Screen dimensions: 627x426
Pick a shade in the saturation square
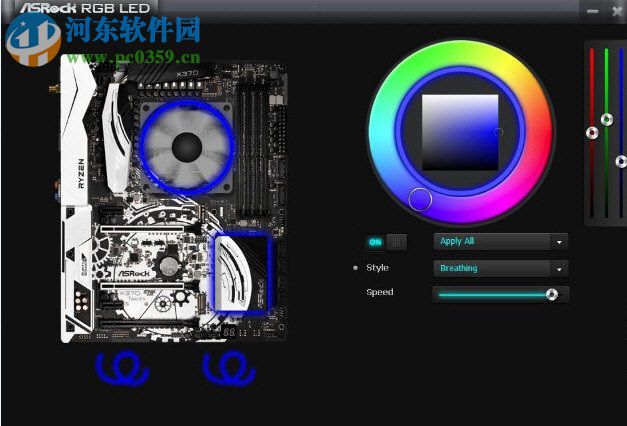(460, 133)
